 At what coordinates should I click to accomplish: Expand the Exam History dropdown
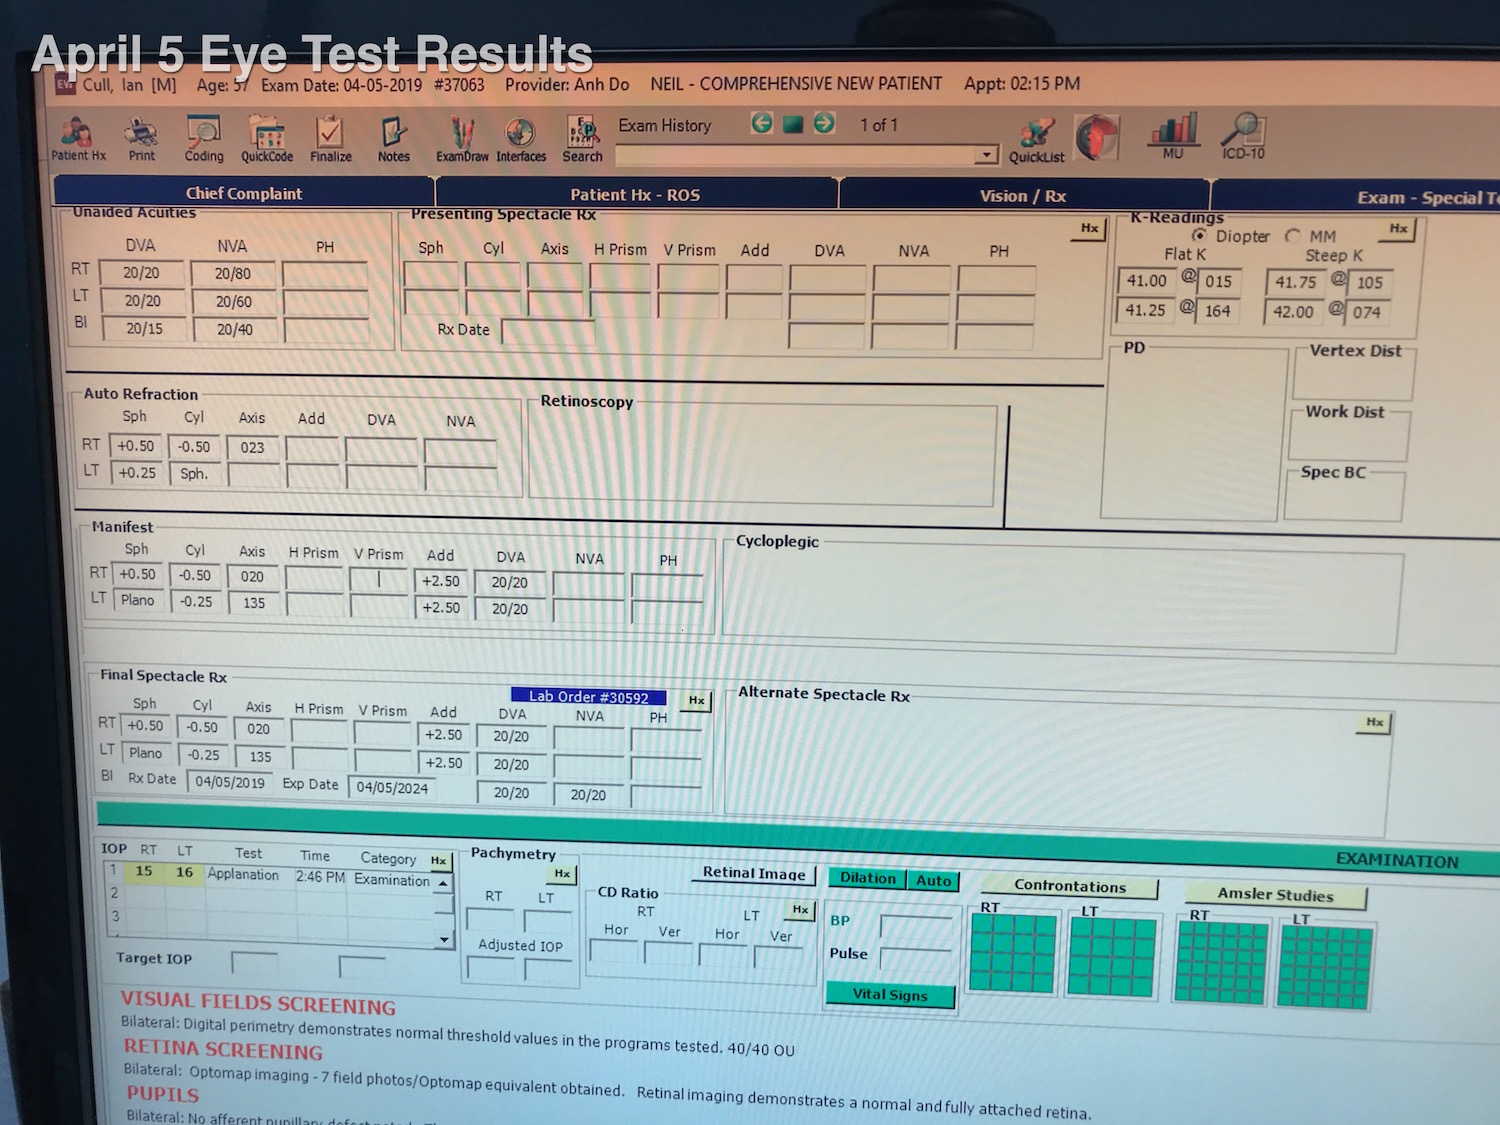(x=986, y=155)
